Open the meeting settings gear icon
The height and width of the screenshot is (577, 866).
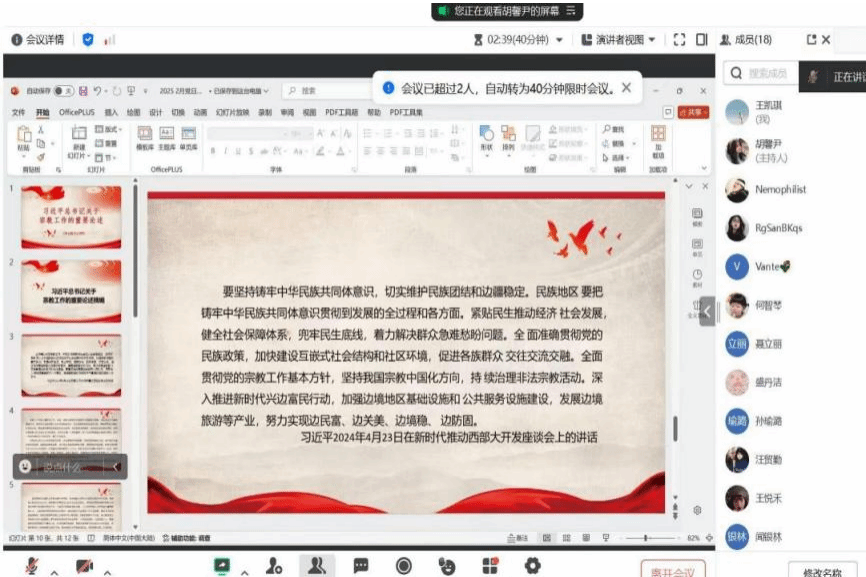pyautogui.click(x=532, y=566)
